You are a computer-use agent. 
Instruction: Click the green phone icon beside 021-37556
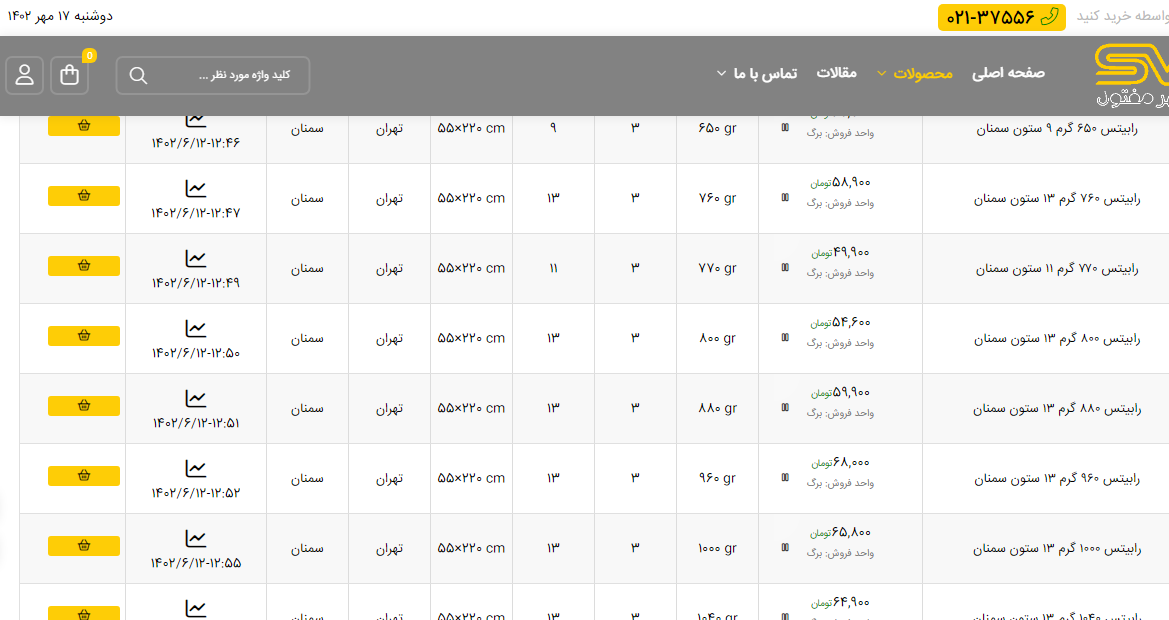[x=1049, y=17]
